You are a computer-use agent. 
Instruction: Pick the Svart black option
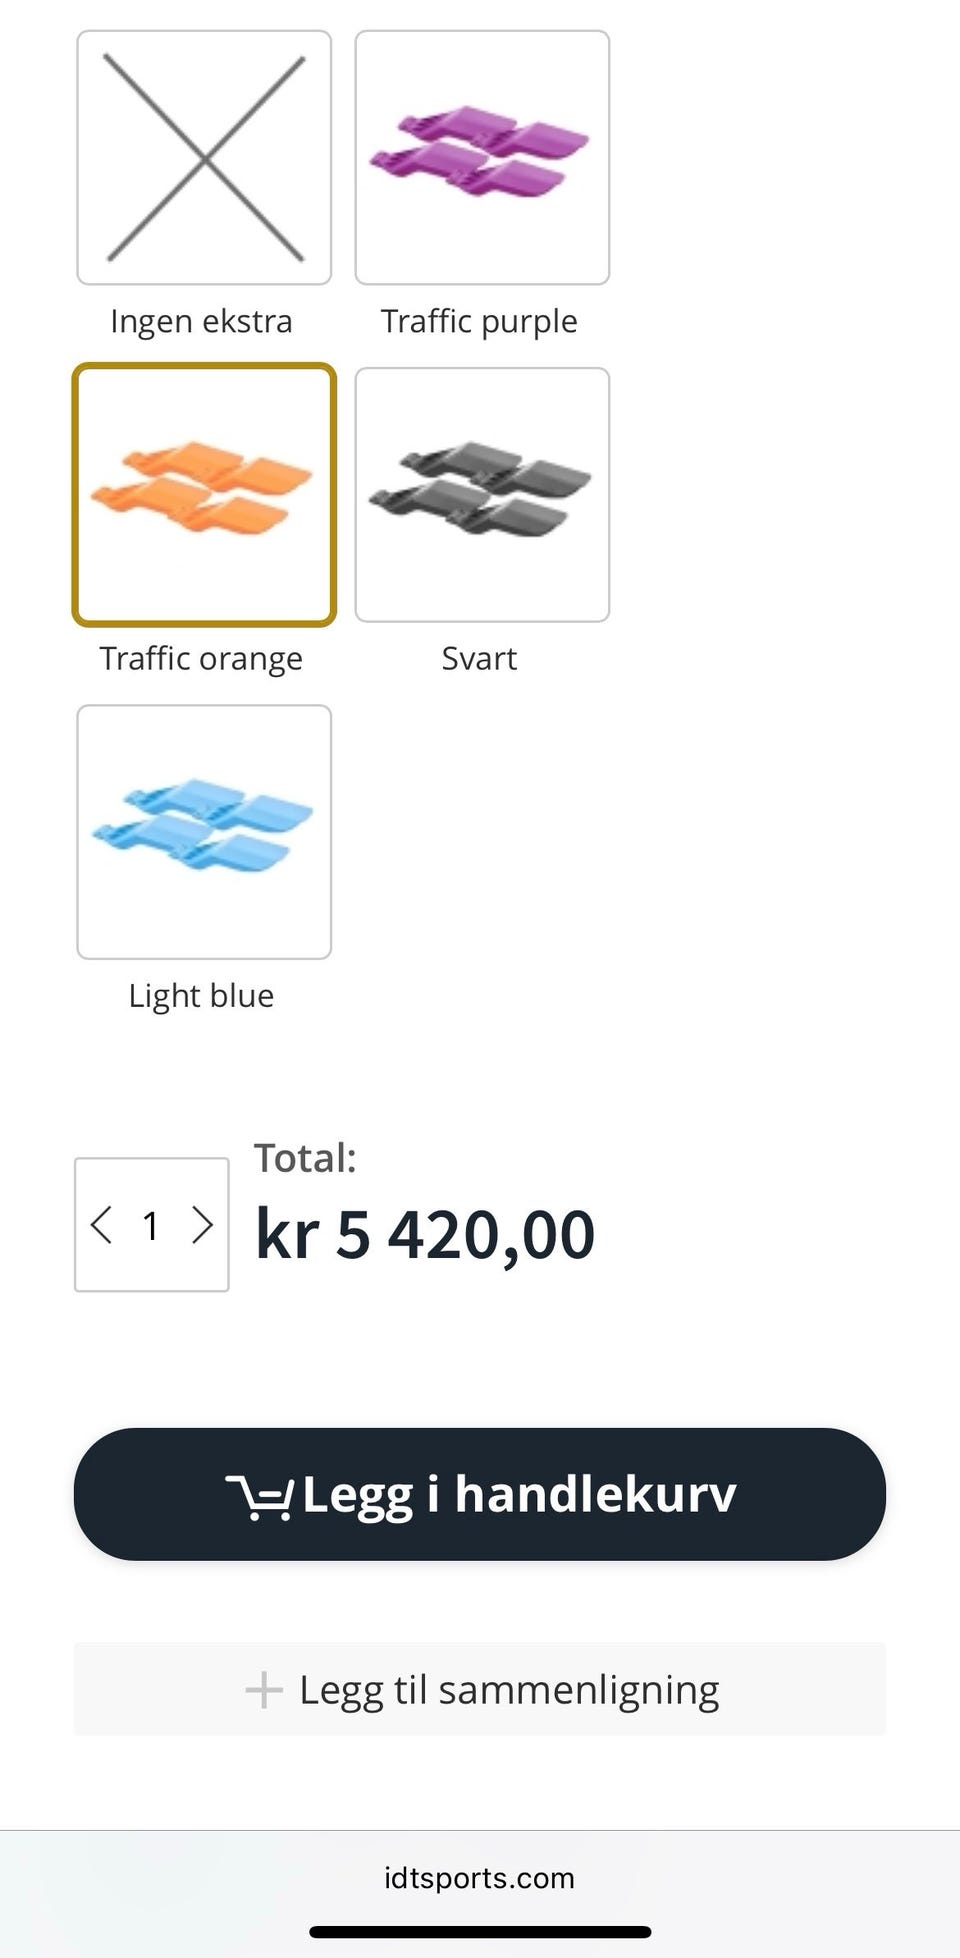tap(482, 495)
